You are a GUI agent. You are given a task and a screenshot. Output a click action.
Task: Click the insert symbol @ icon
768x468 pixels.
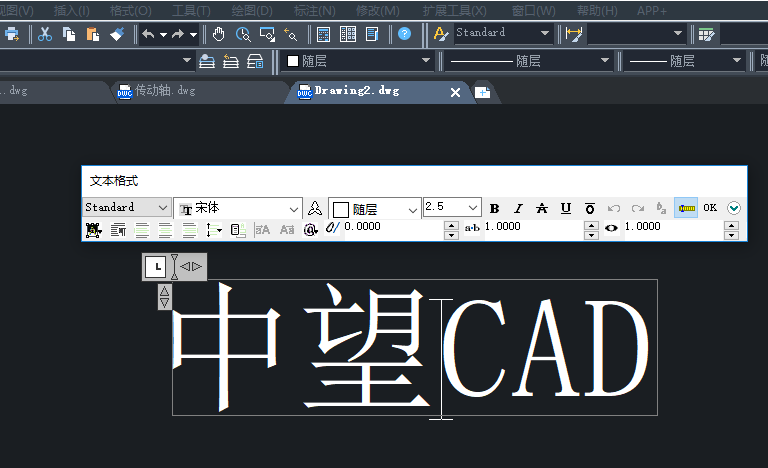[x=310, y=229]
